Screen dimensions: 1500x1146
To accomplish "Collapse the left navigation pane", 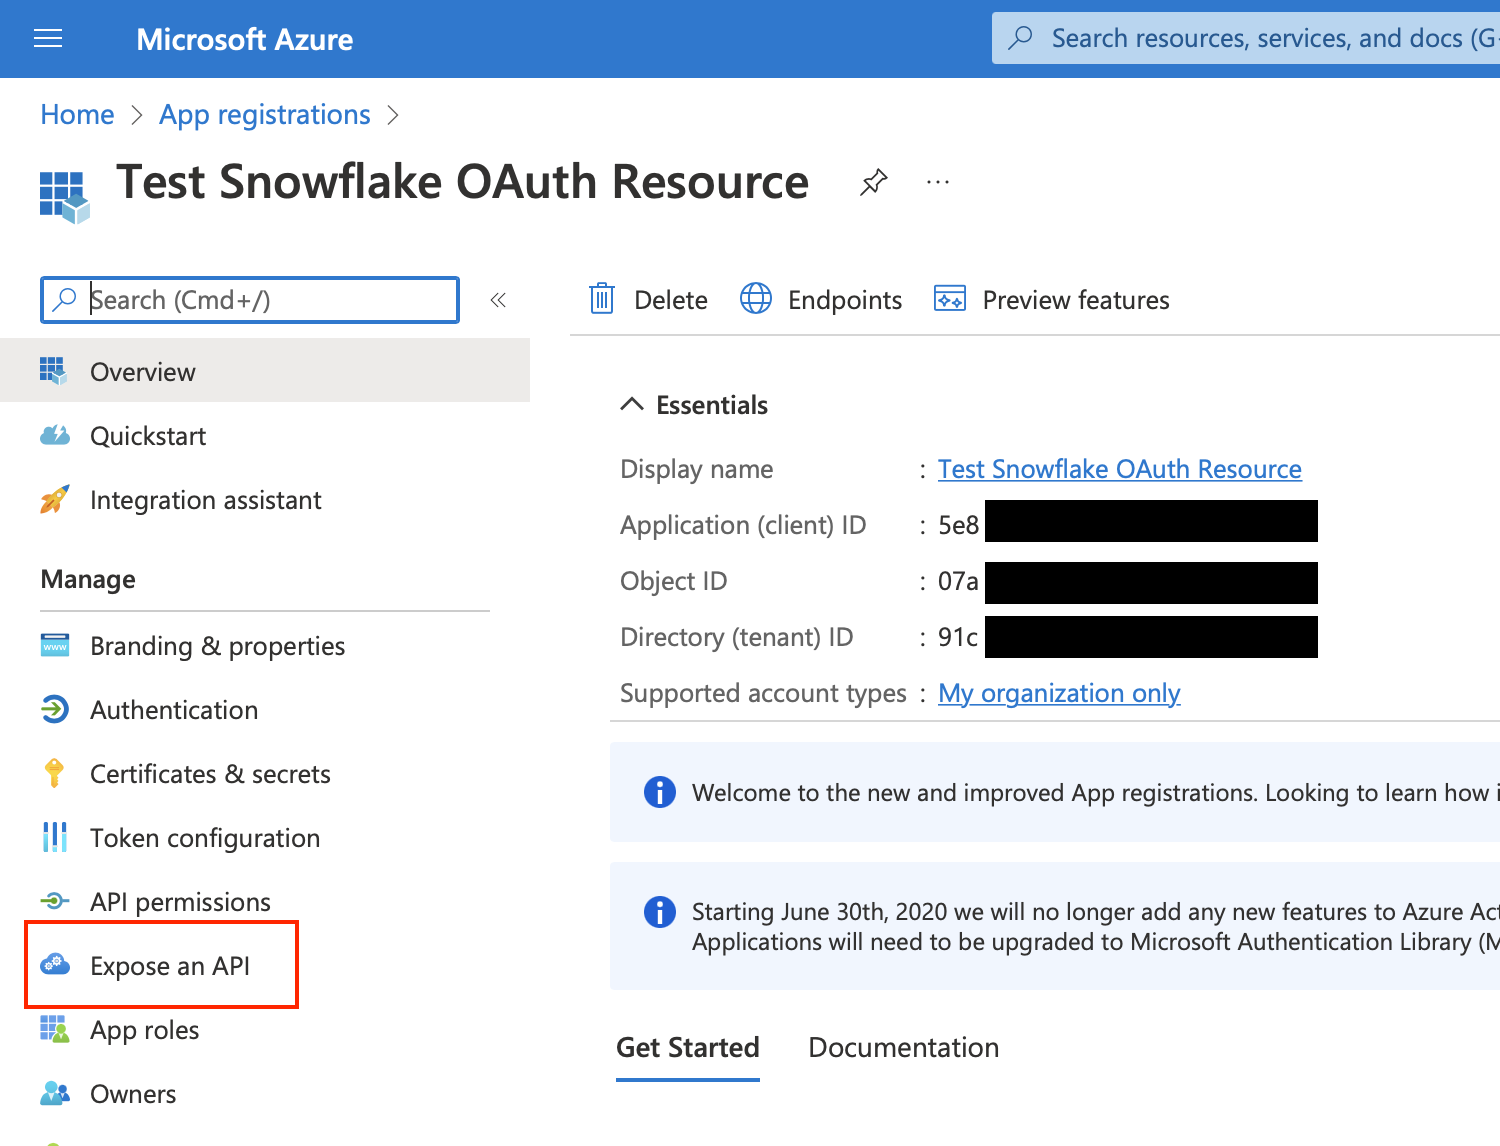I will (498, 299).
